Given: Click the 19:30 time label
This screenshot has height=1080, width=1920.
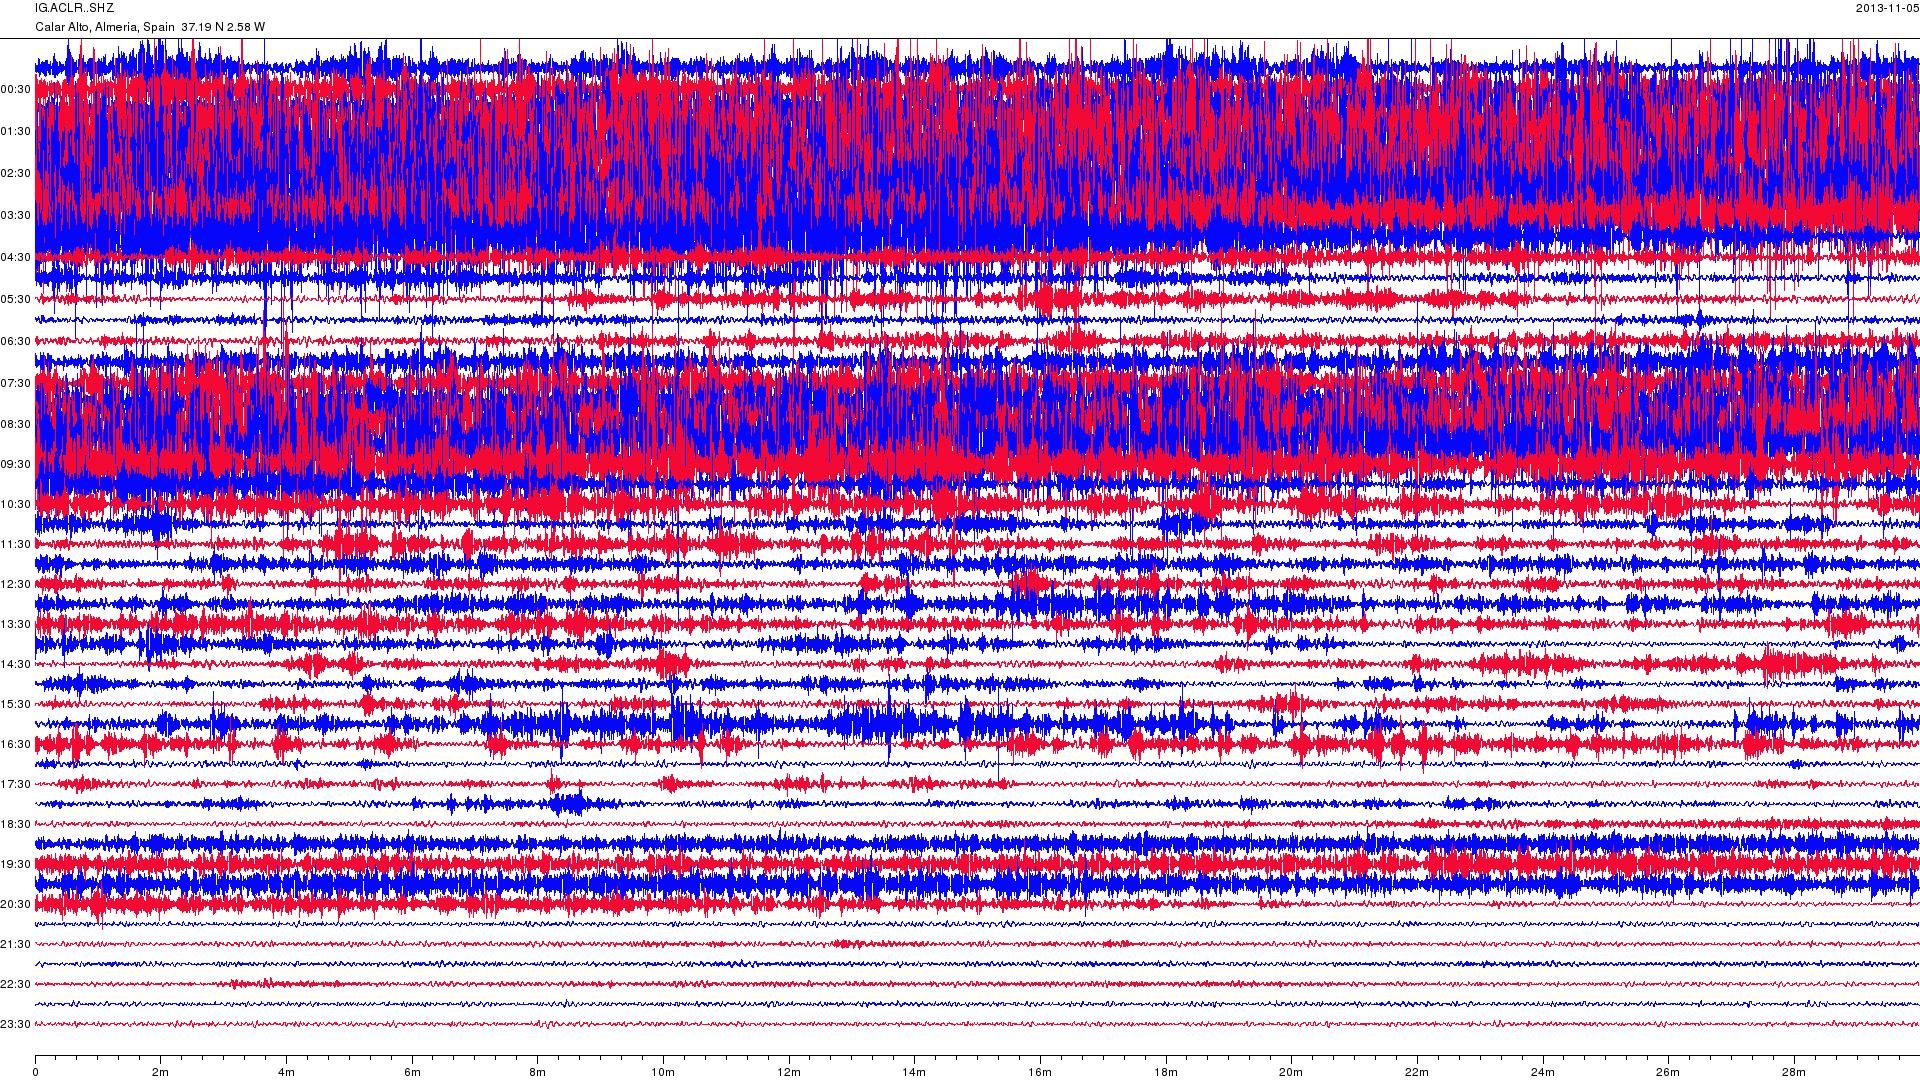Looking at the screenshot, I should coord(15,865).
